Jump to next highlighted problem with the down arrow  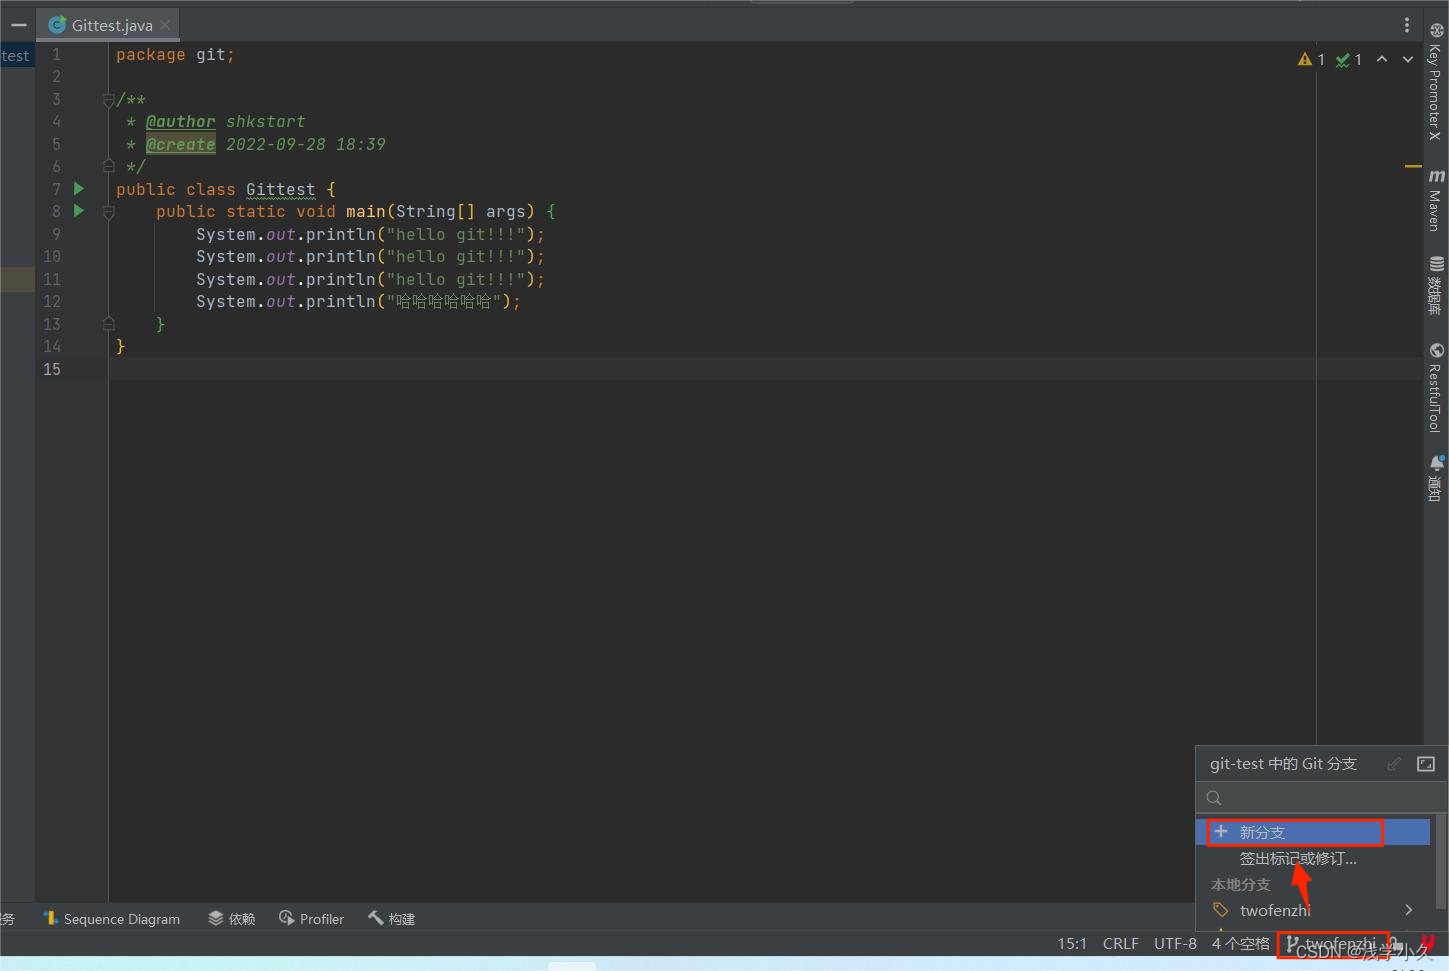click(x=1408, y=59)
